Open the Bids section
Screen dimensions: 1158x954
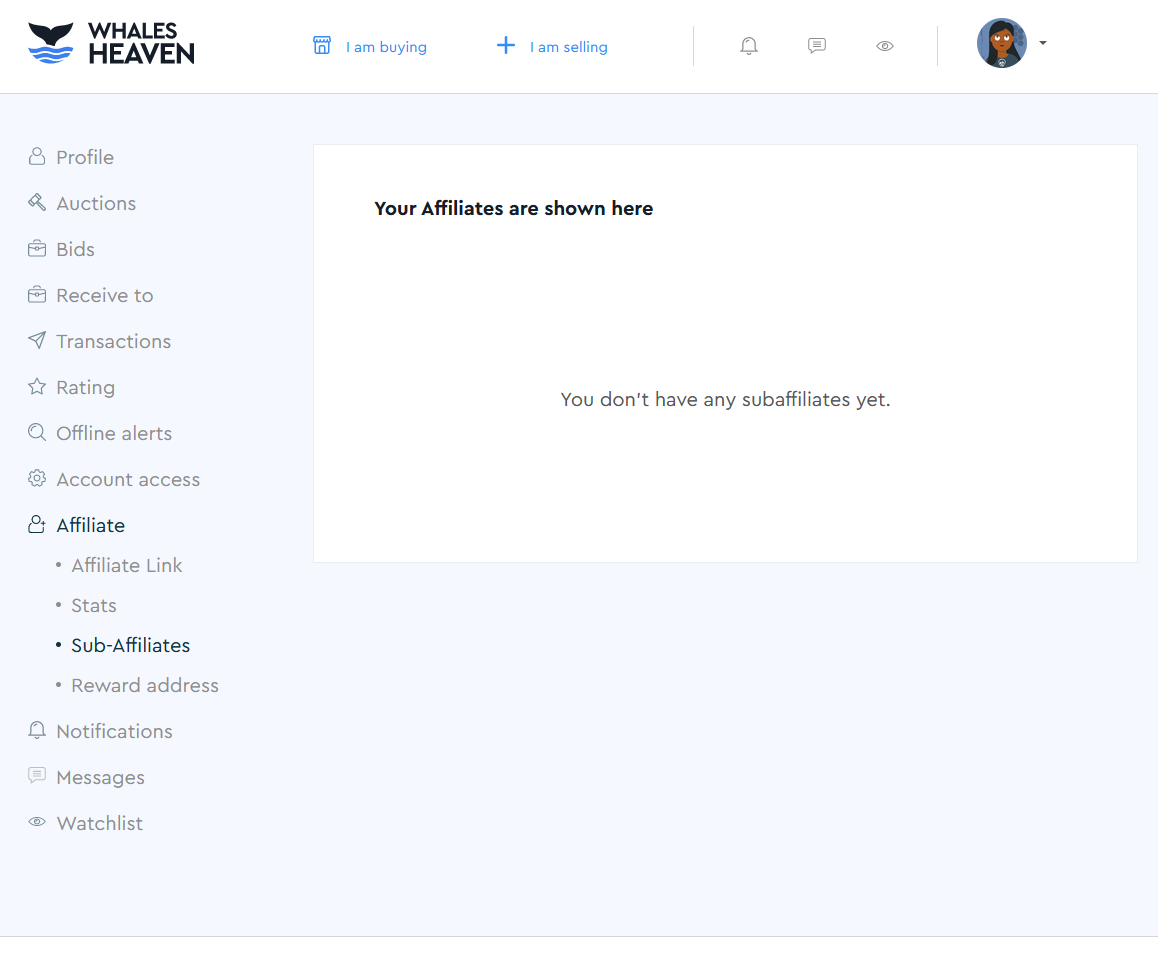(x=75, y=249)
